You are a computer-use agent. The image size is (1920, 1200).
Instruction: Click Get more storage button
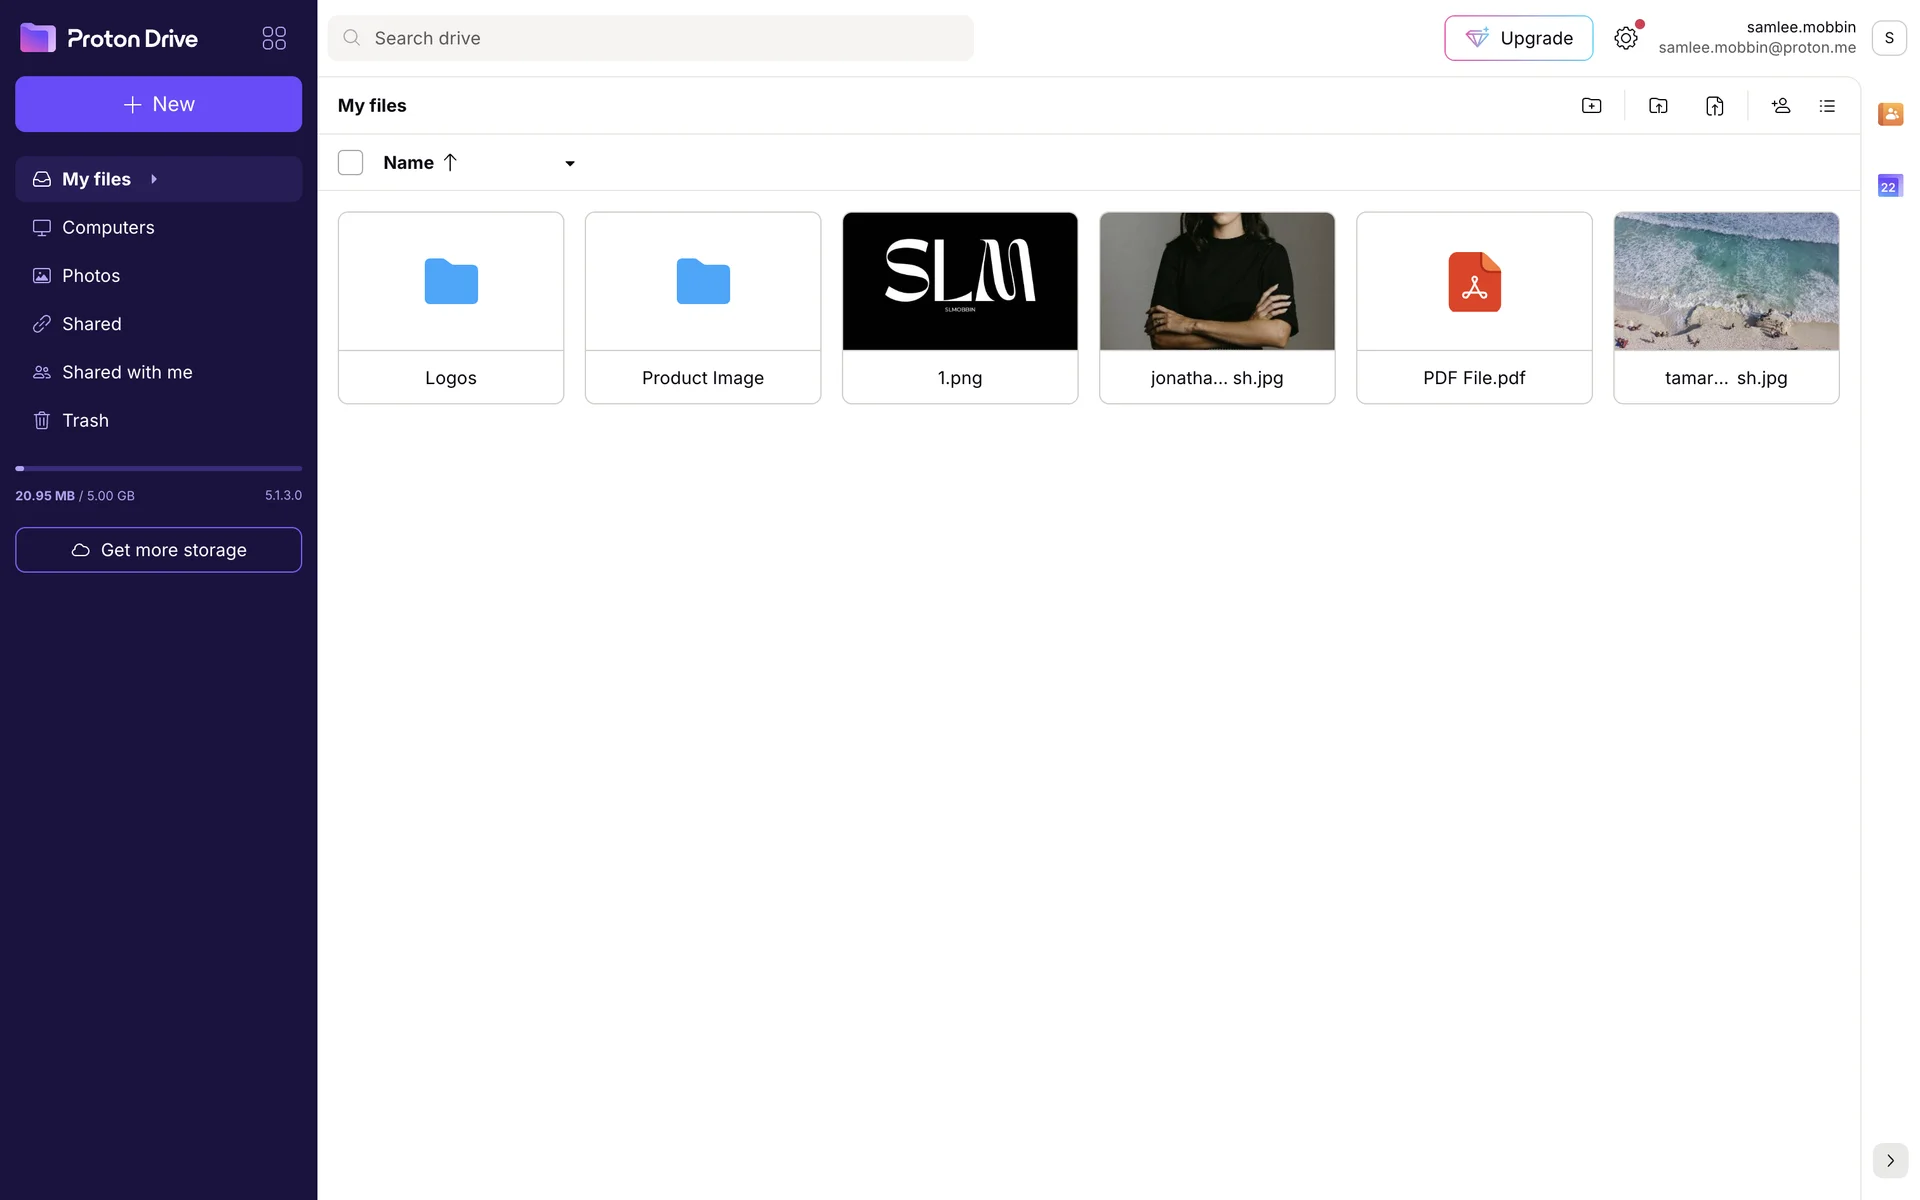click(158, 550)
